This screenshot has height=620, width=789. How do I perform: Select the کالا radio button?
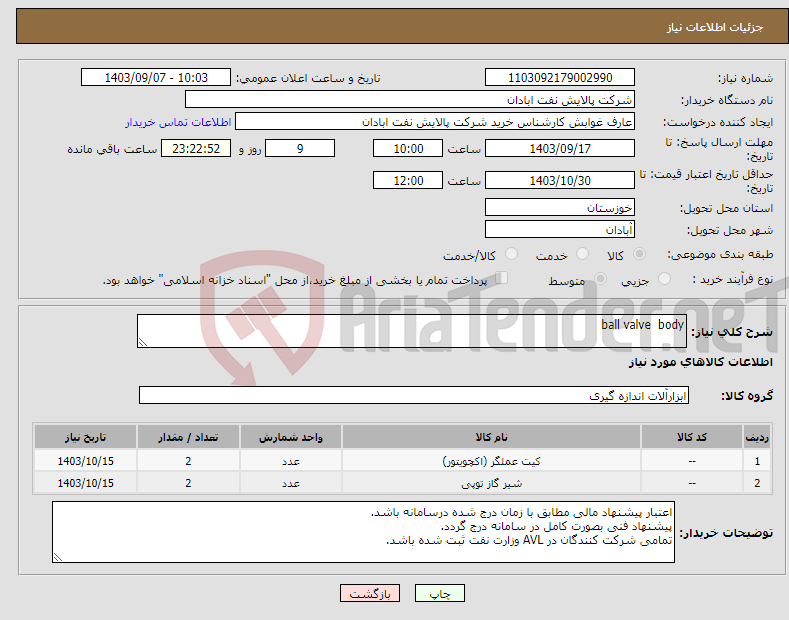point(639,254)
